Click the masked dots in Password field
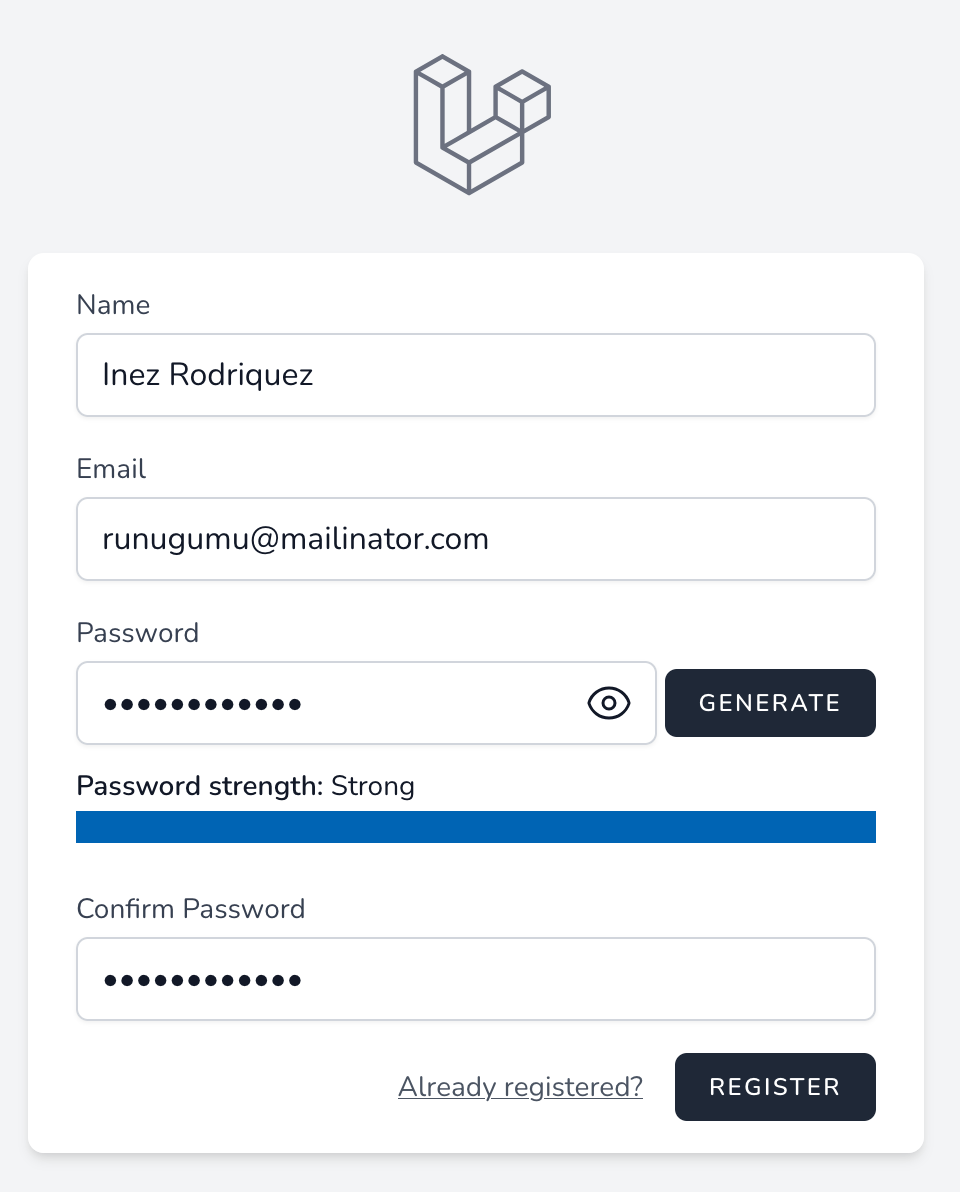Image resolution: width=960 pixels, height=1192 pixels. (202, 704)
